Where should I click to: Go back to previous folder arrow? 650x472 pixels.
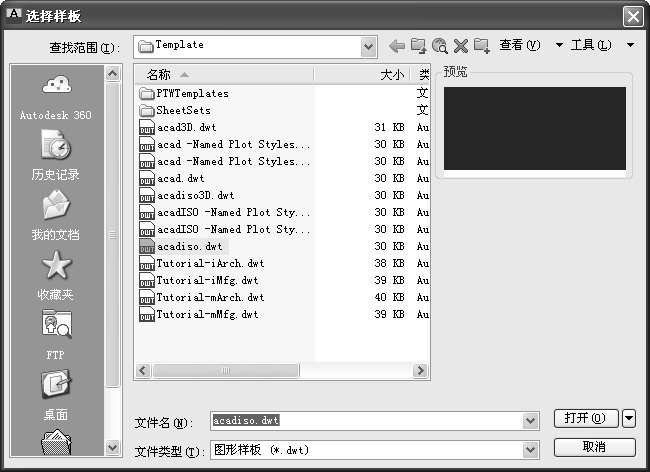[397, 46]
